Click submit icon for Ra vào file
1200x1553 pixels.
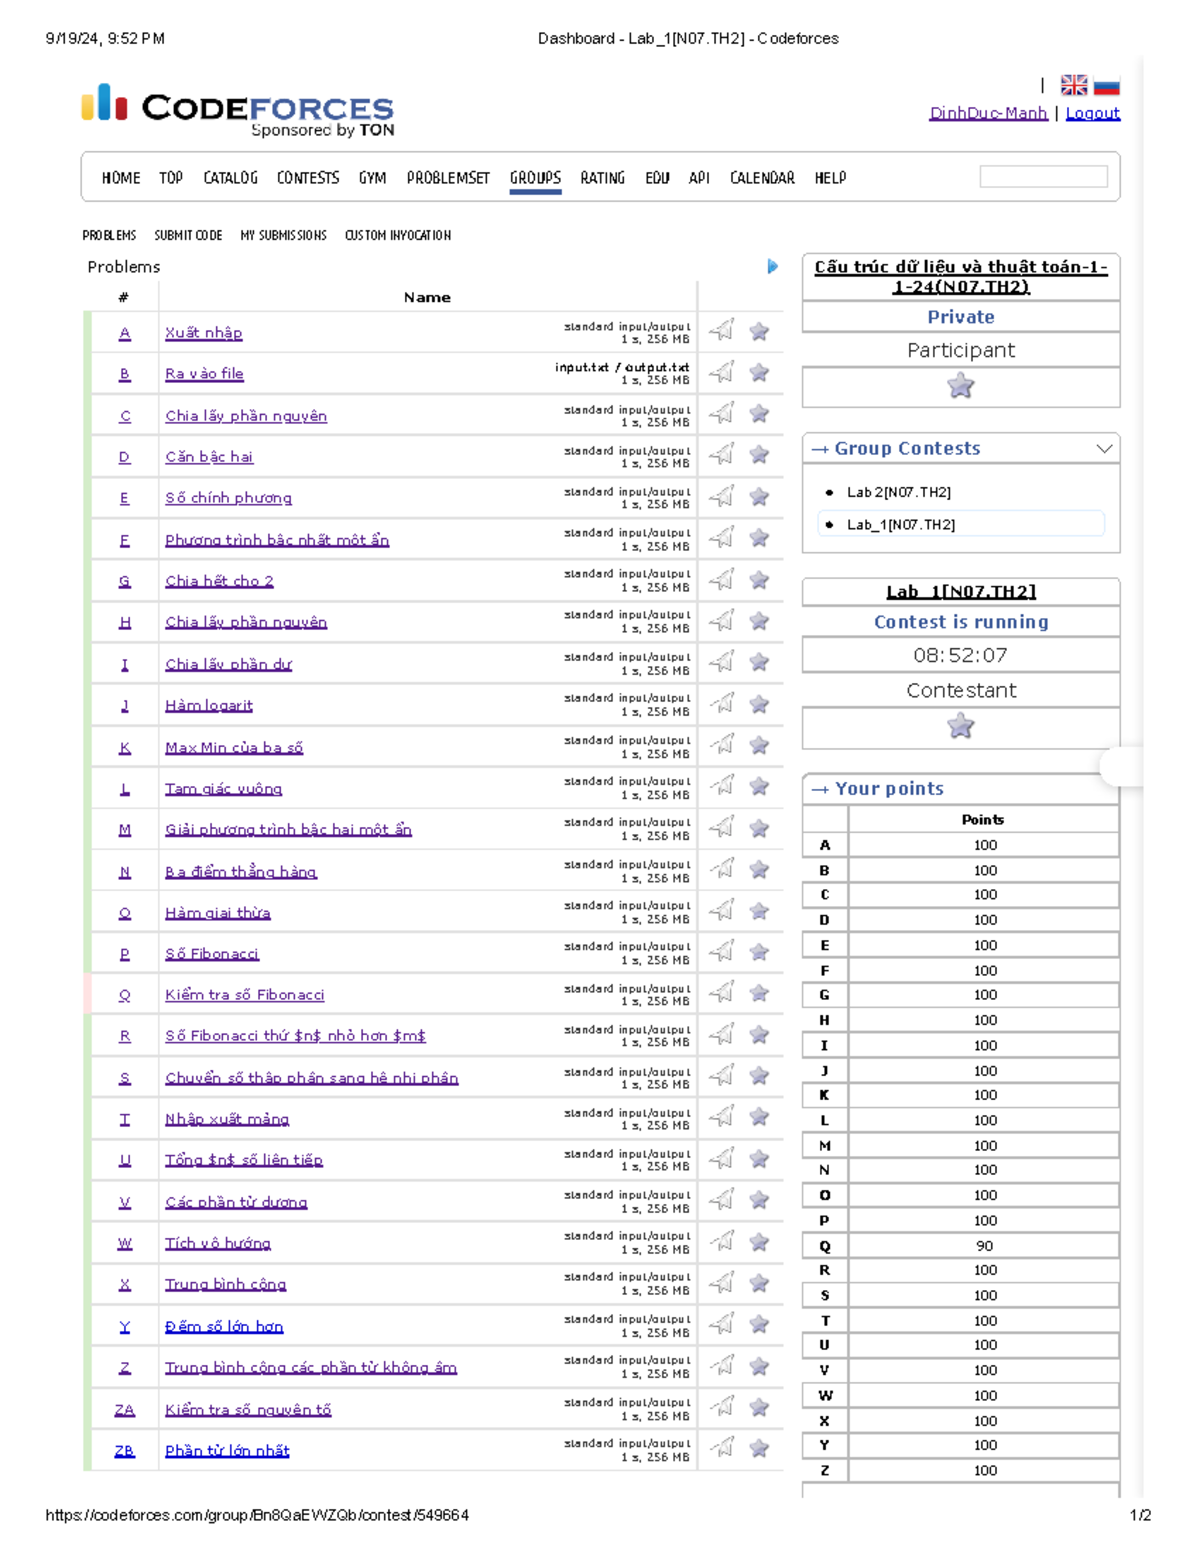coord(721,372)
